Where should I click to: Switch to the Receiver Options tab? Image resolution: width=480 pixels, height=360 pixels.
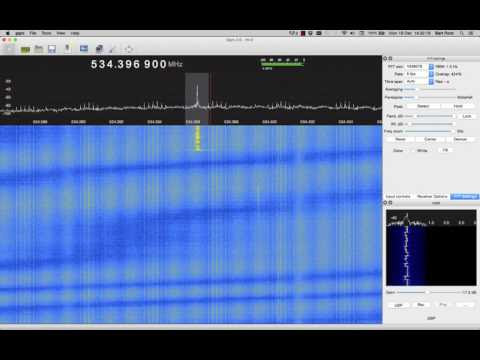click(432, 197)
